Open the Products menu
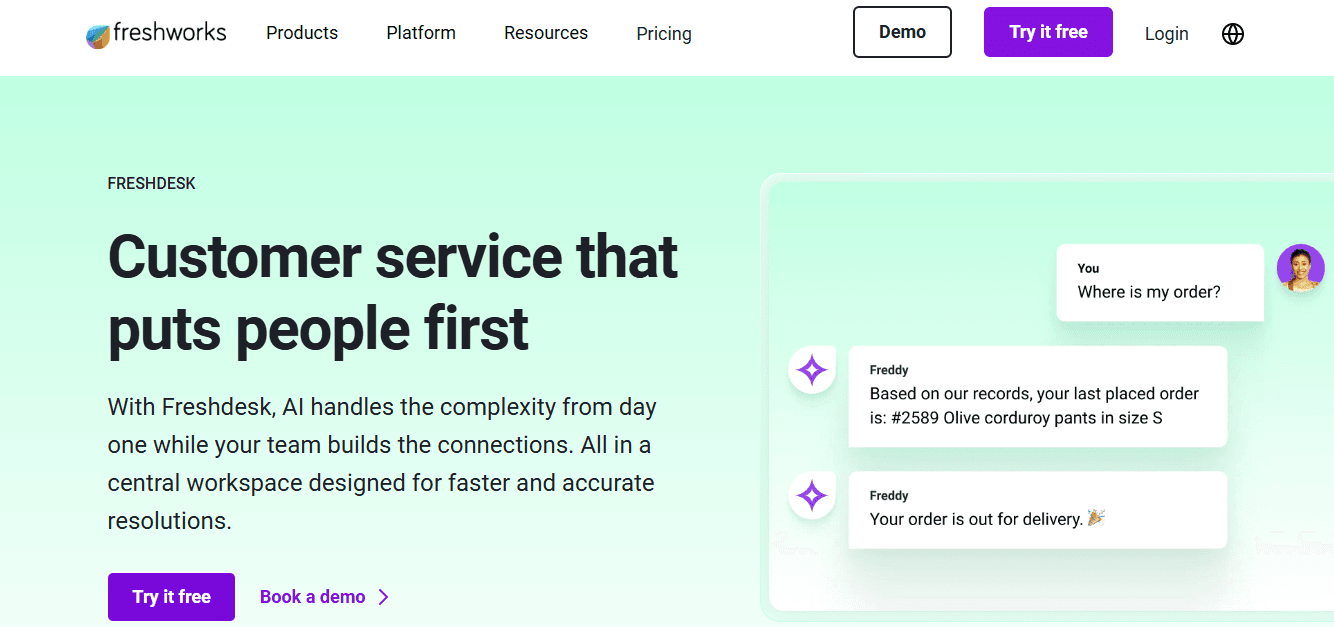This screenshot has width=1334, height=627. (x=301, y=33)
